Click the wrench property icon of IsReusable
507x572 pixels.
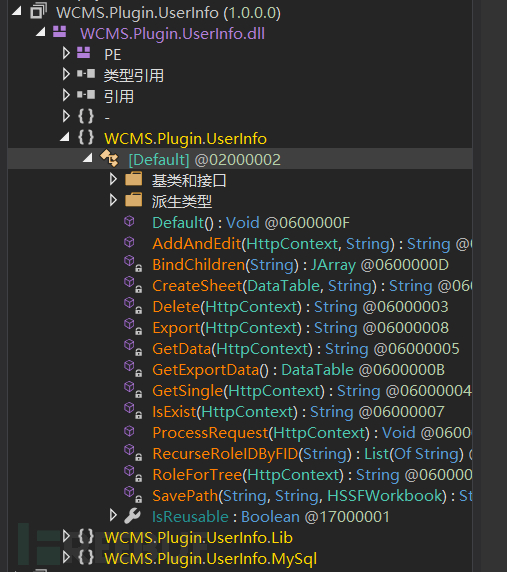click(132, 515)
